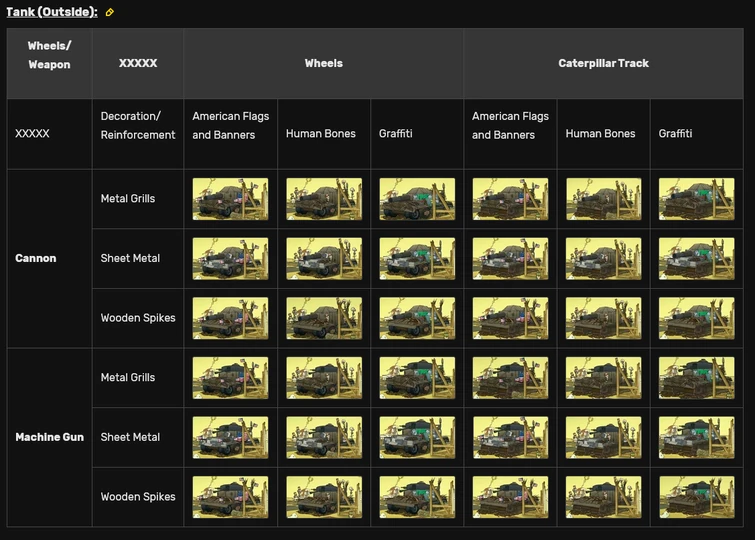755x540 pixels.
Task: Open Cannon Sheet Metal Wheels American Flags thumbnail
Action: pyautogui.click(x=230, y=259)
